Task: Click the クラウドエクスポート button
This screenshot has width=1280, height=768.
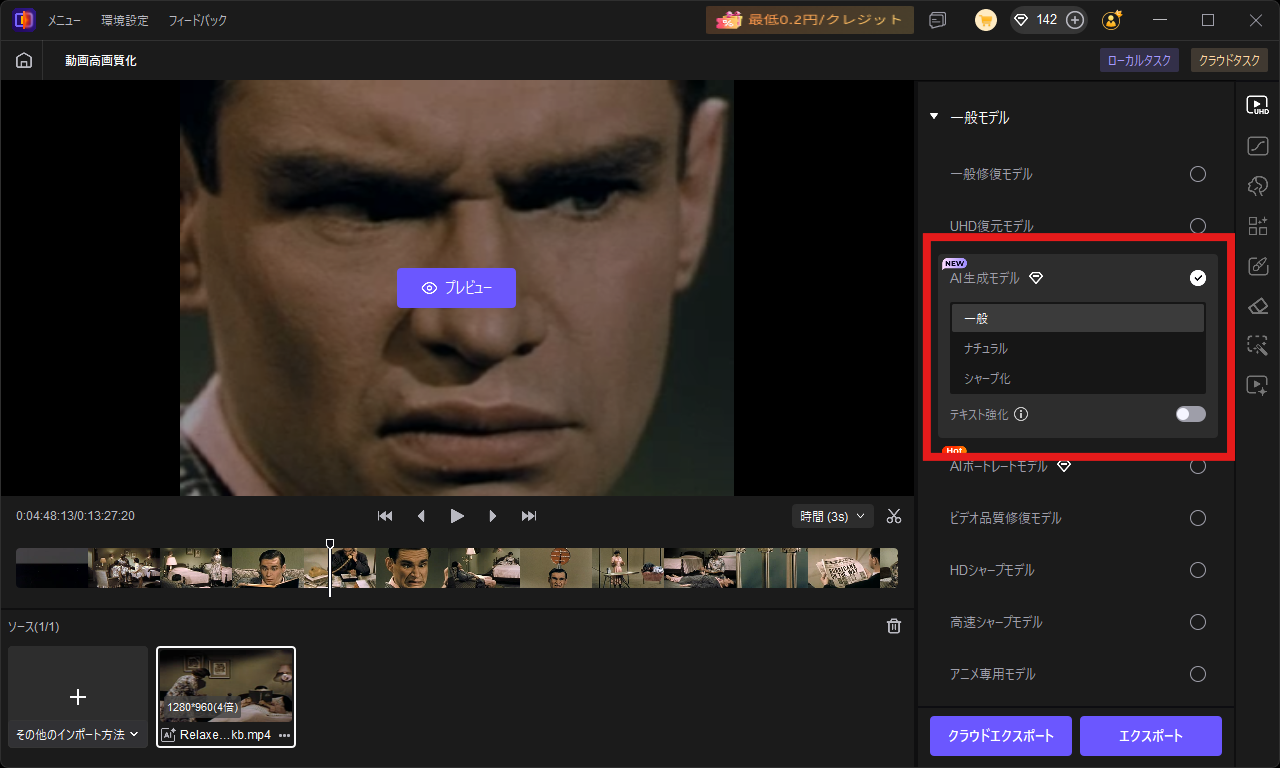Action: (x=1001, y=736)
